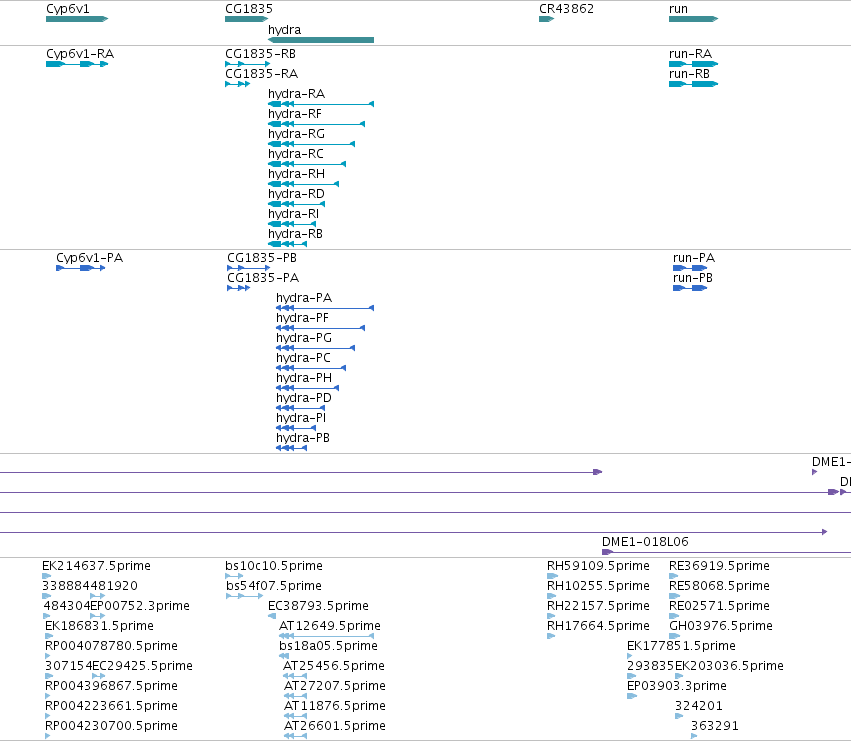Click transcript run-RA
This screenshot has width=851, height=741.
690,54
